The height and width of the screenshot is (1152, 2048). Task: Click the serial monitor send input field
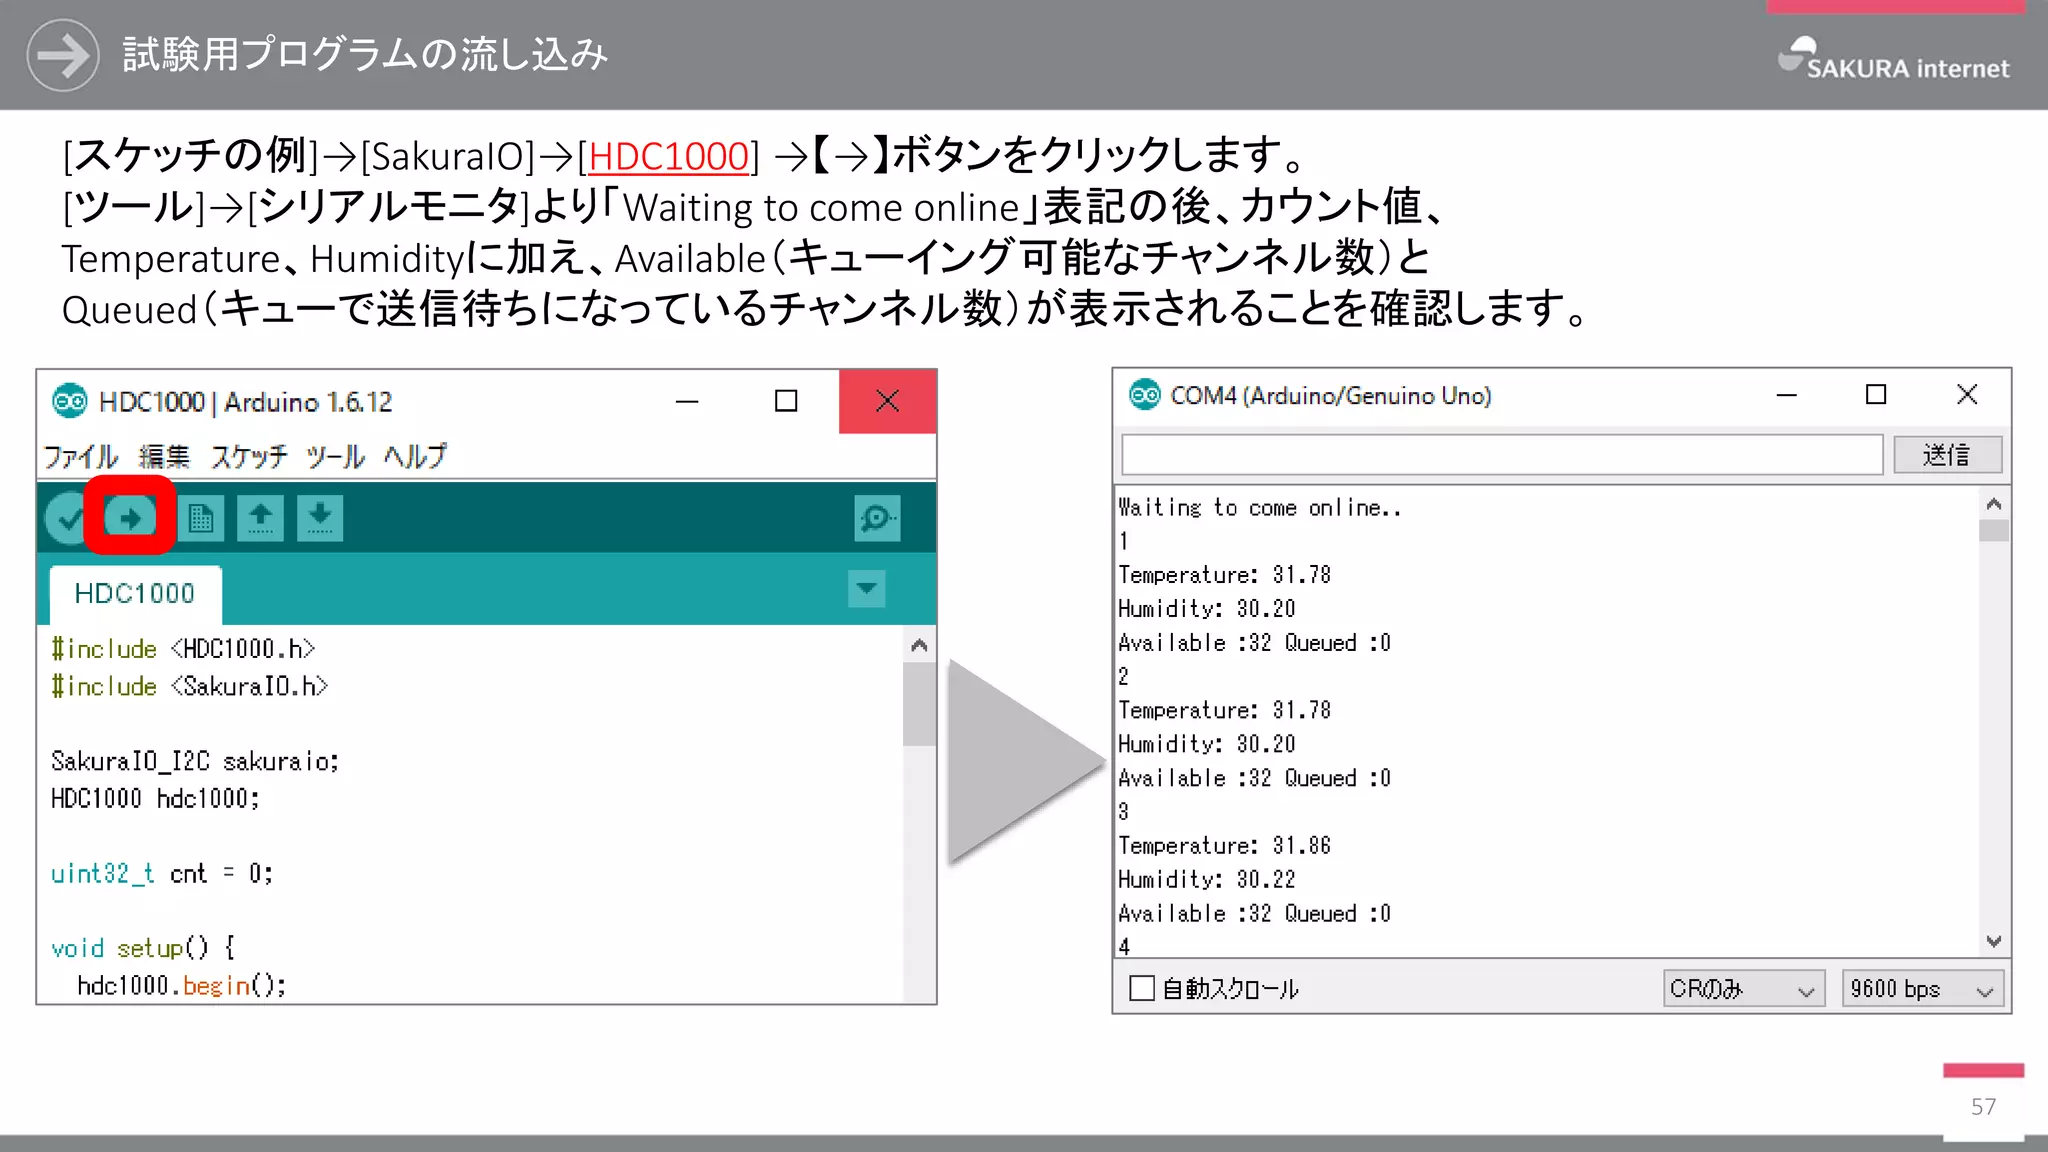(x=1502, y=455)
